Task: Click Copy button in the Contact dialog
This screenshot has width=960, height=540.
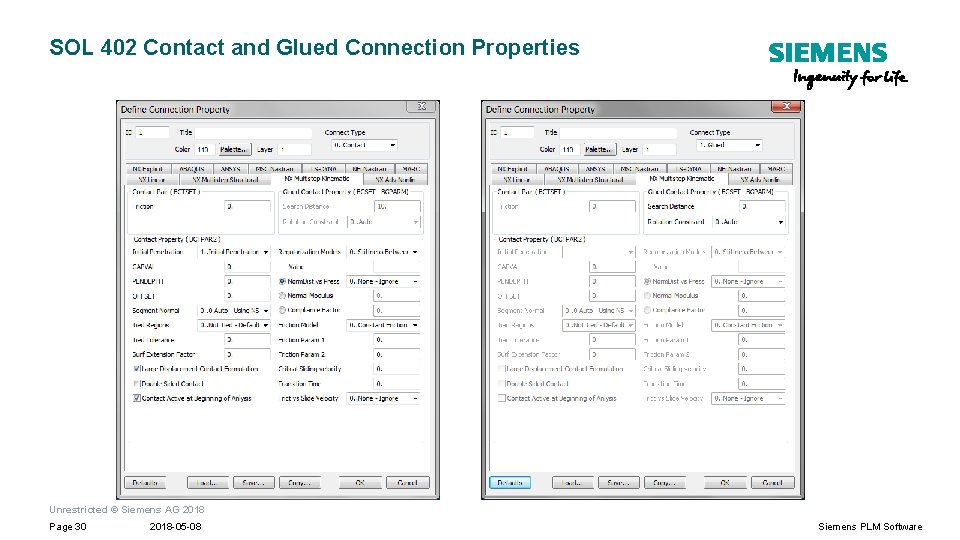Action: (x=299, y=483)
